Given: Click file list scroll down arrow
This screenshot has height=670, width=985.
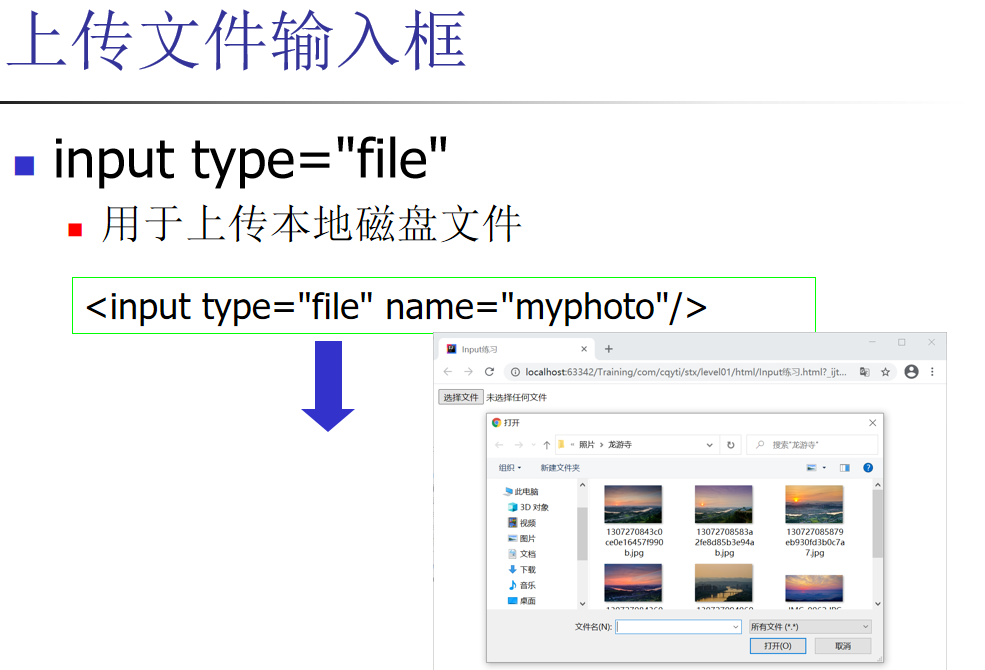Looking at the screenshot, I should click(878, 603).
